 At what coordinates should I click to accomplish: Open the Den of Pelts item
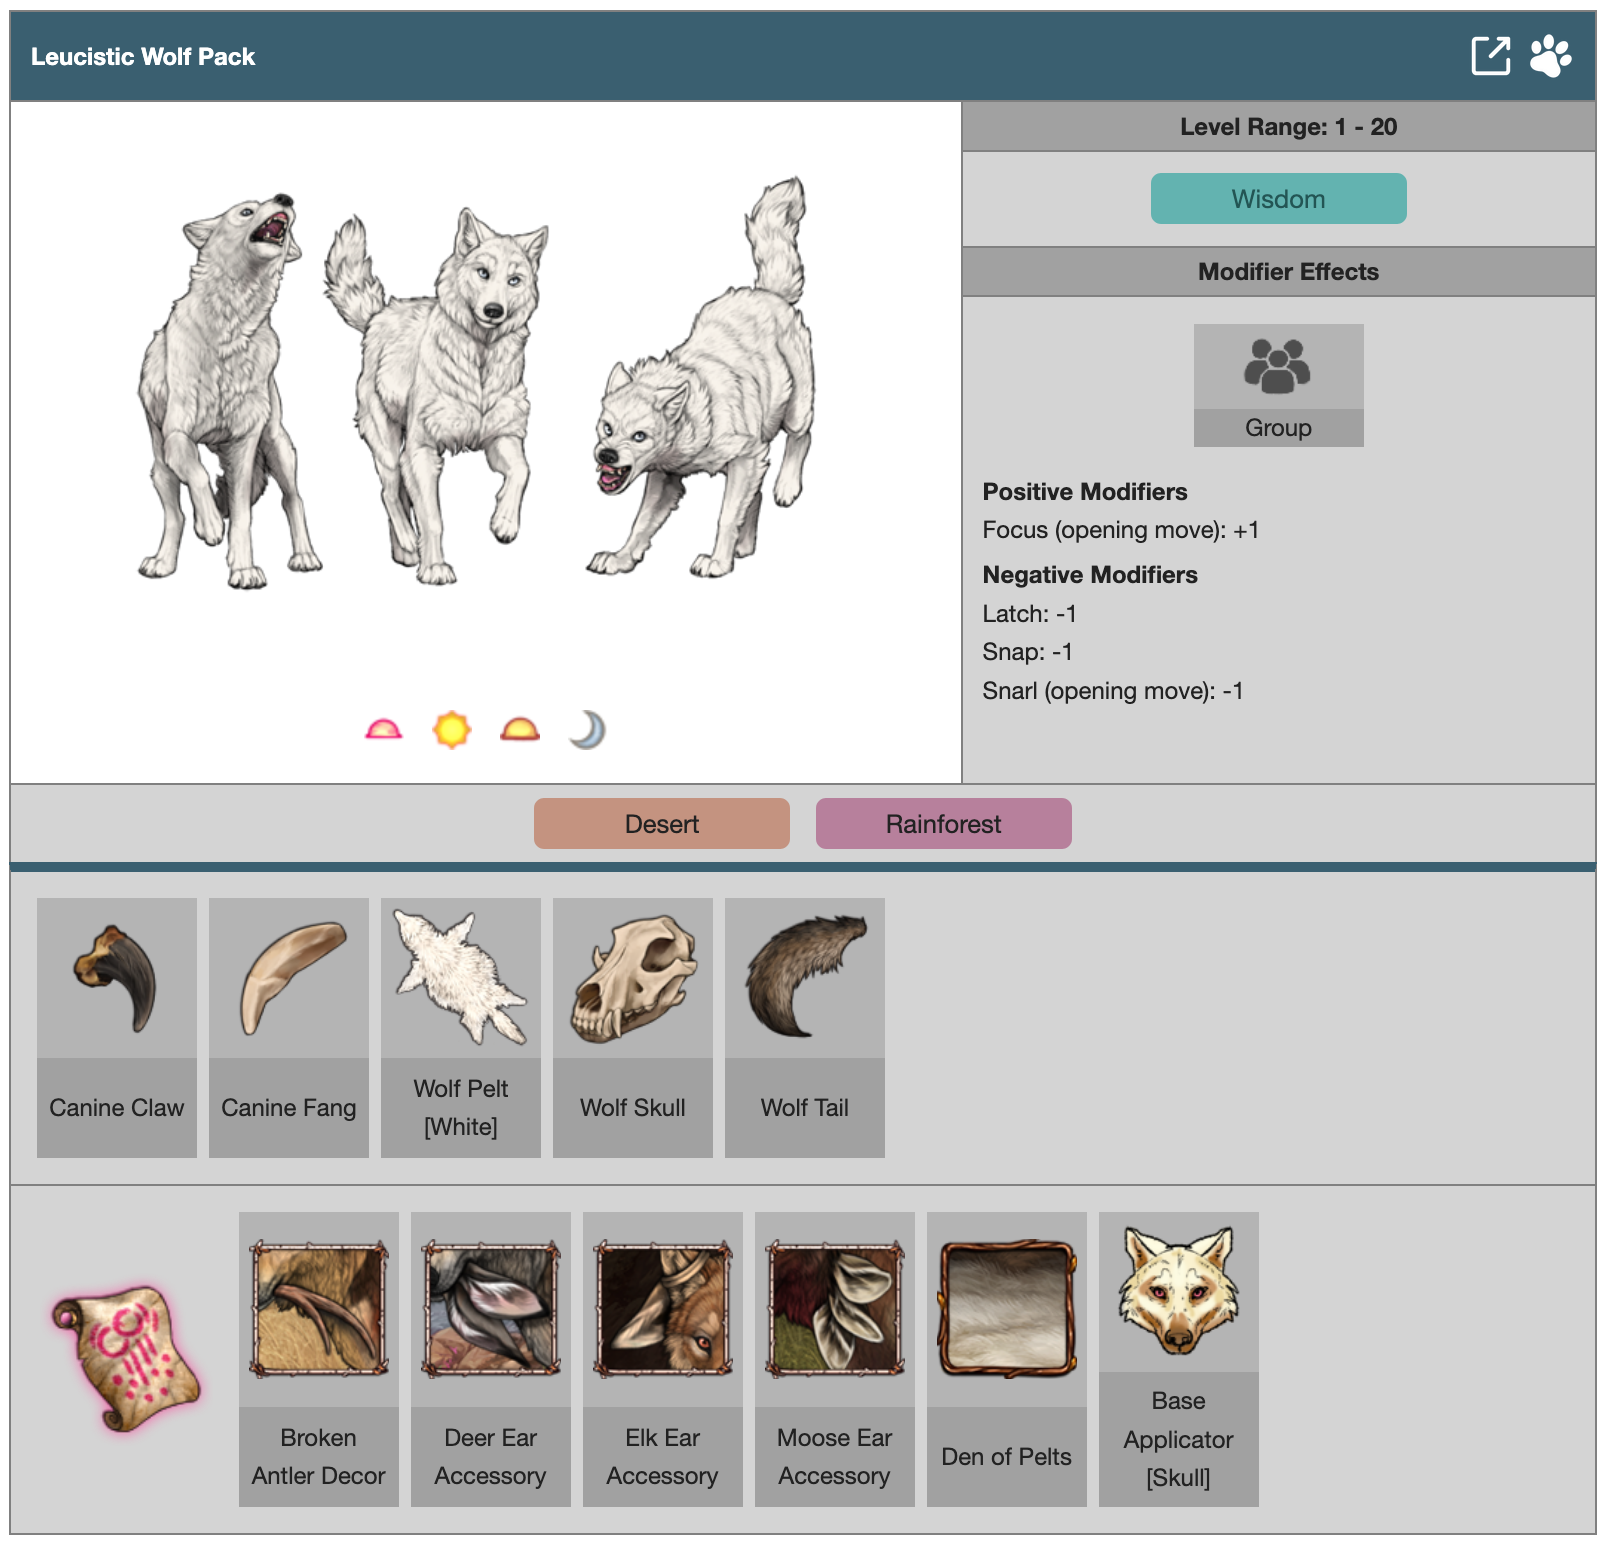coord(1007,1359)
